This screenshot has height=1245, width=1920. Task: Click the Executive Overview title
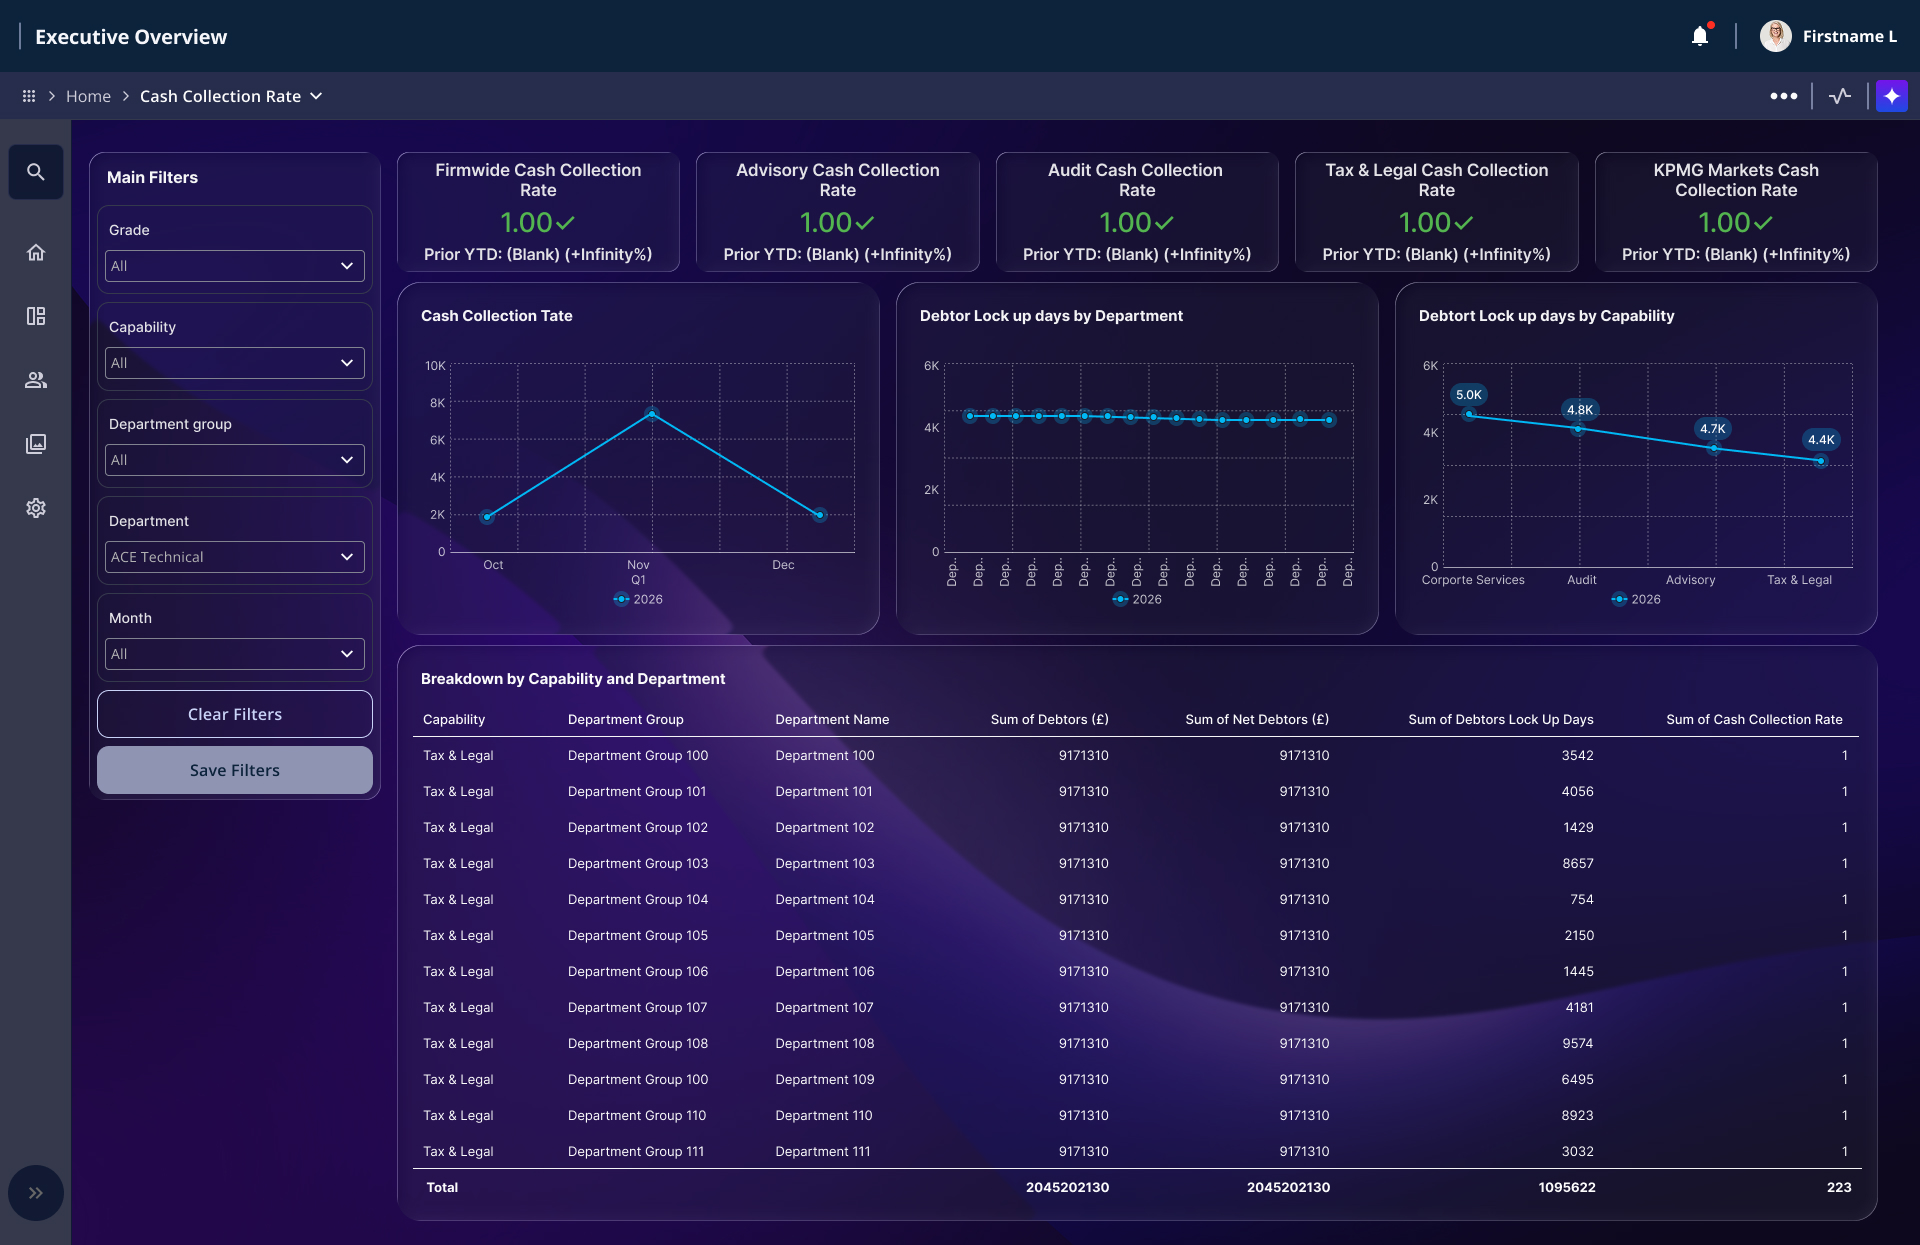pyautogui.click(x=131, y=37)
